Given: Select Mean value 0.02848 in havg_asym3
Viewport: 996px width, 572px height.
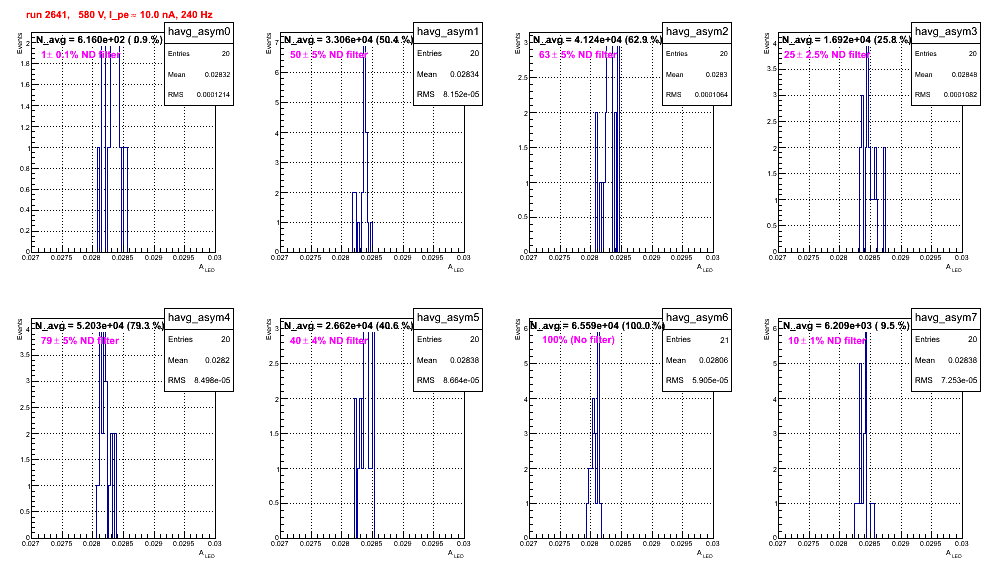Looking at the screenshot, I should [964, 74].
